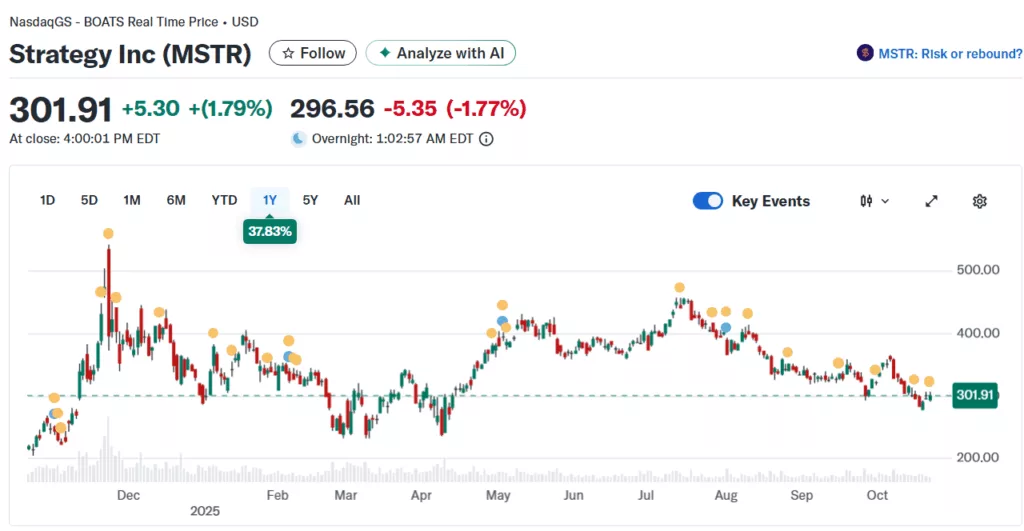Open chart settings gear icon
The height and width of the screenshot is (531, 1024).
click(979, 201)
